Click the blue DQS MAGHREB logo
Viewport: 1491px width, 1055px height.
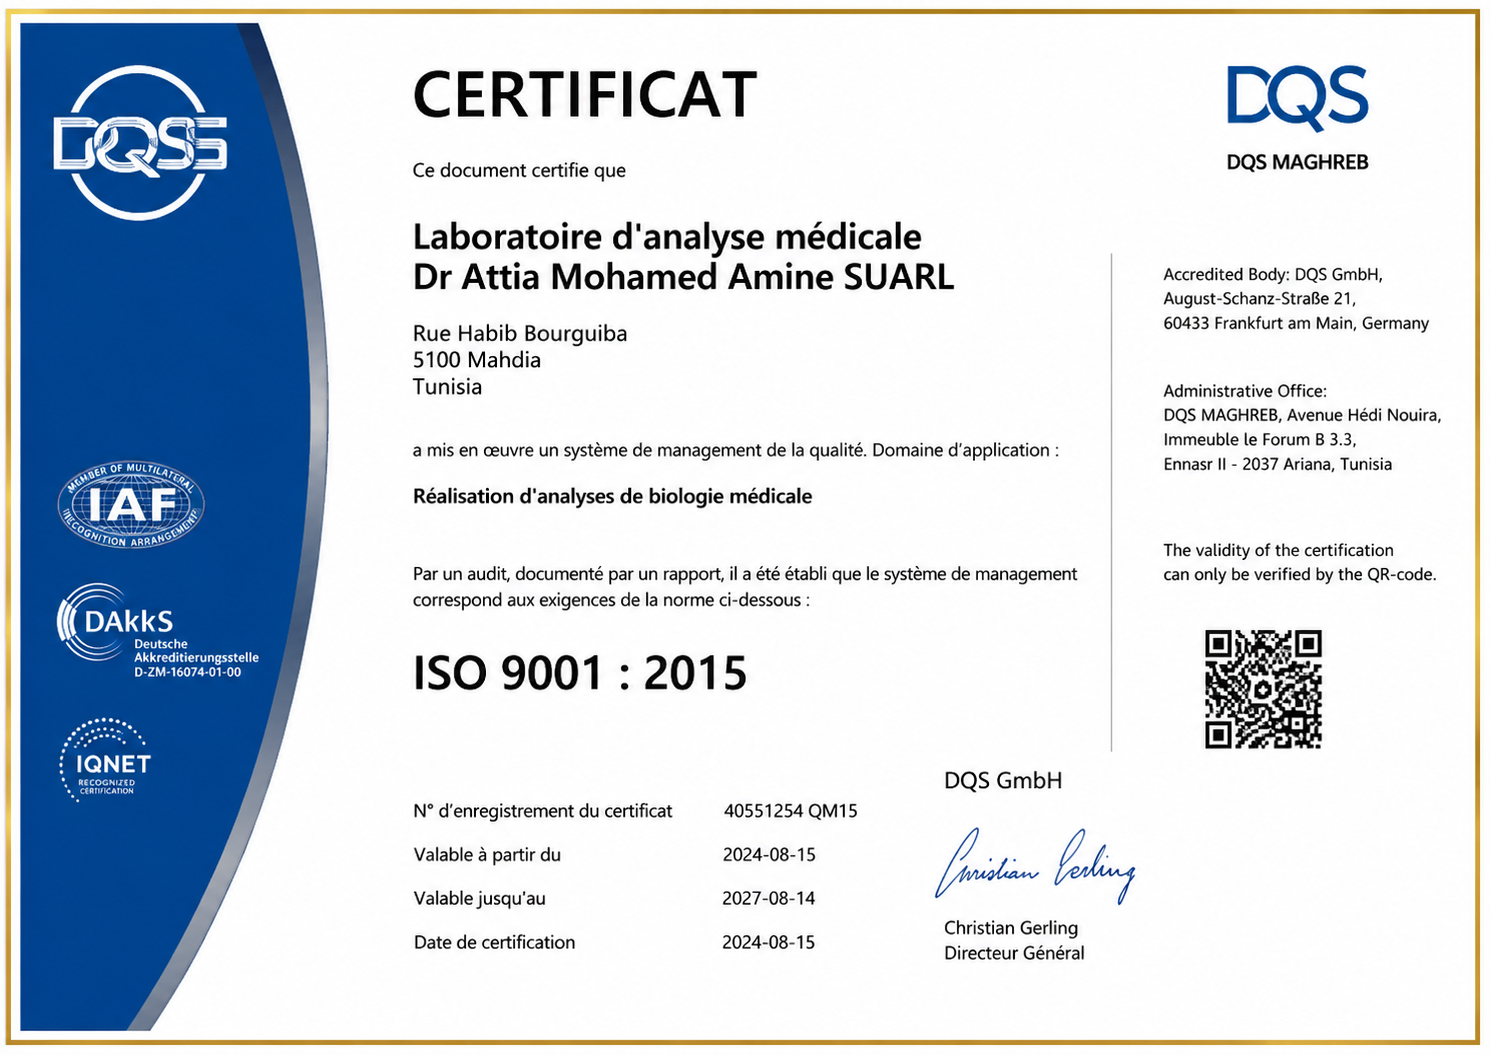1297,118
